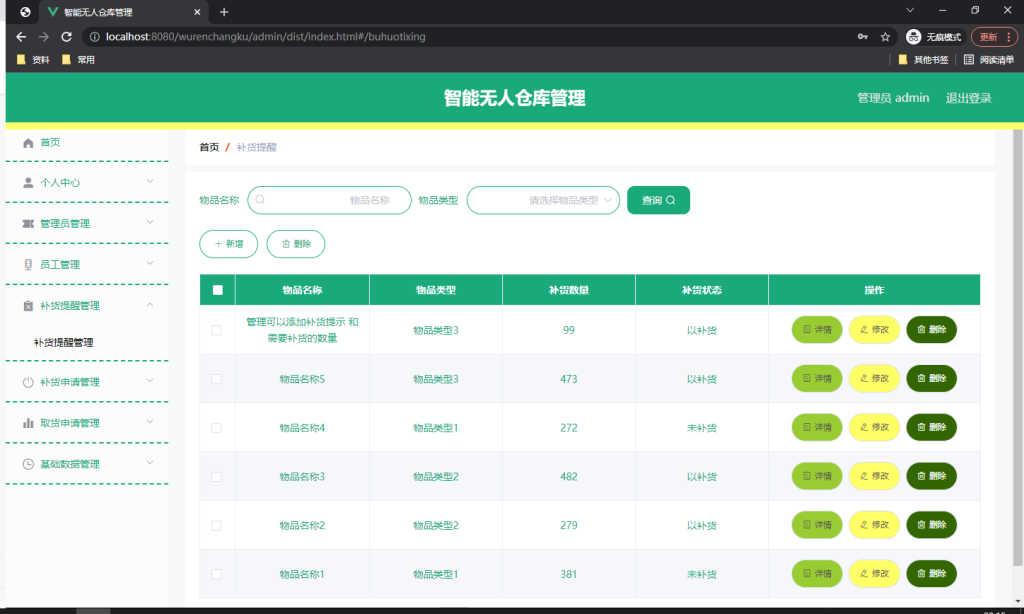1024x614 pixels.
Task: Reload the page with the browser refresh icon
Action: pos(67,37)
